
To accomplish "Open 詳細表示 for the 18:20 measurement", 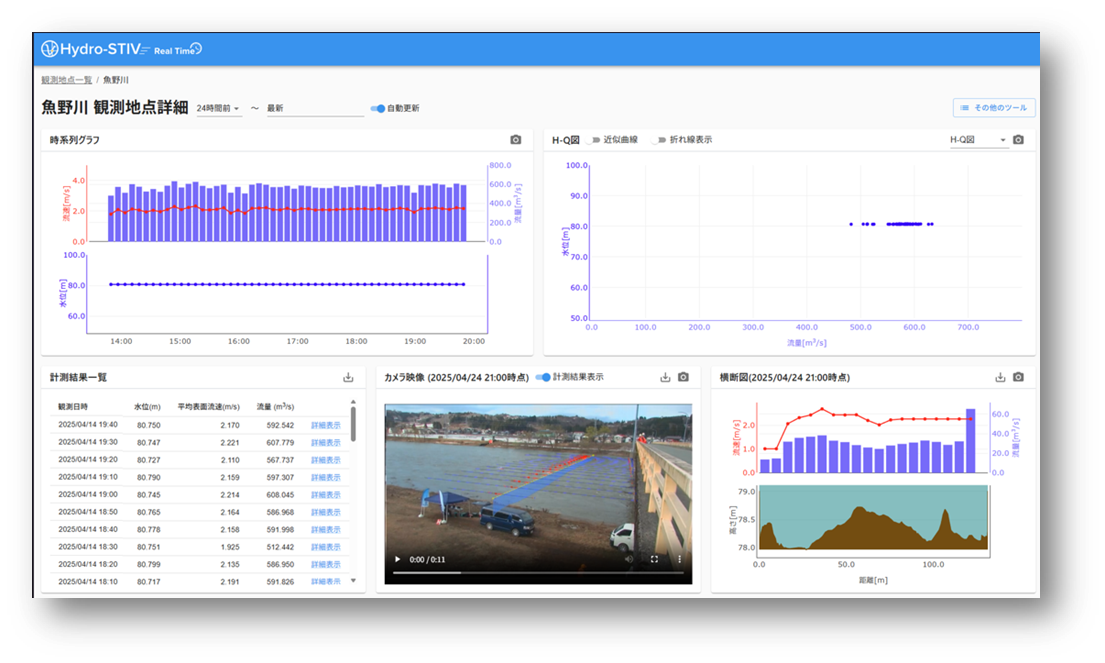I will tap(326, 564).
